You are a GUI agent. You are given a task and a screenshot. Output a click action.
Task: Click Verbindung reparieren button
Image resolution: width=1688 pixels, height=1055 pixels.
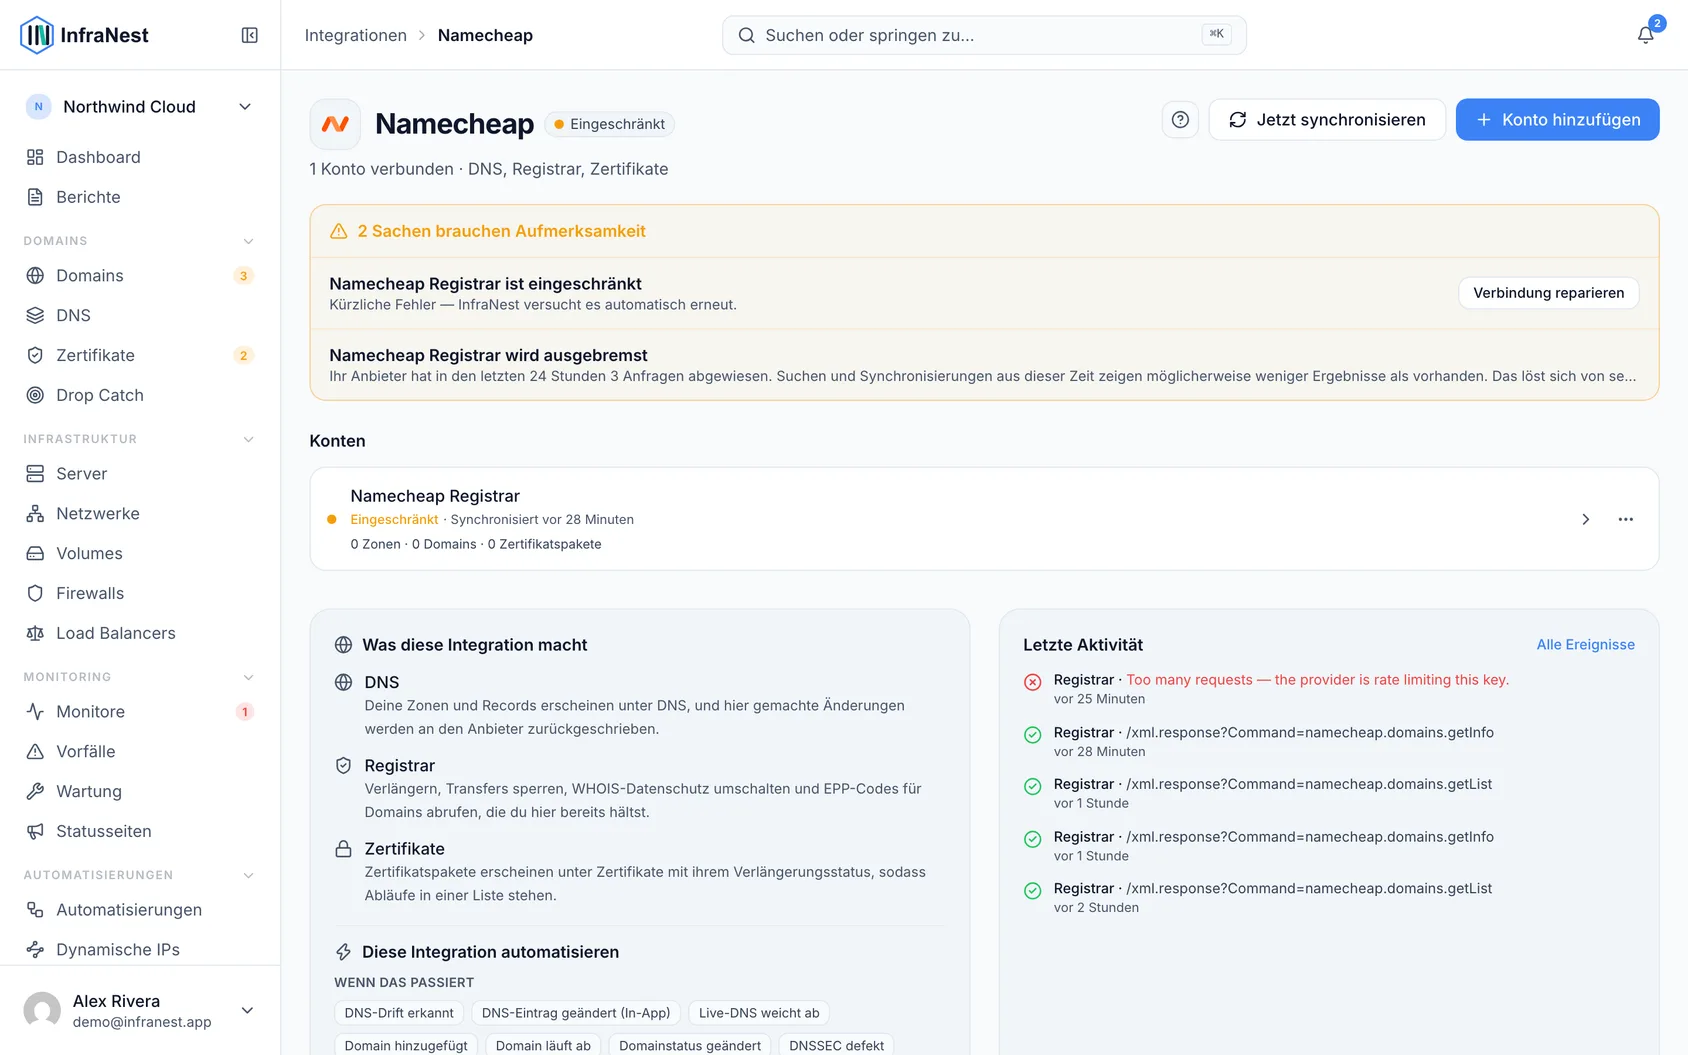point(1548,293)
